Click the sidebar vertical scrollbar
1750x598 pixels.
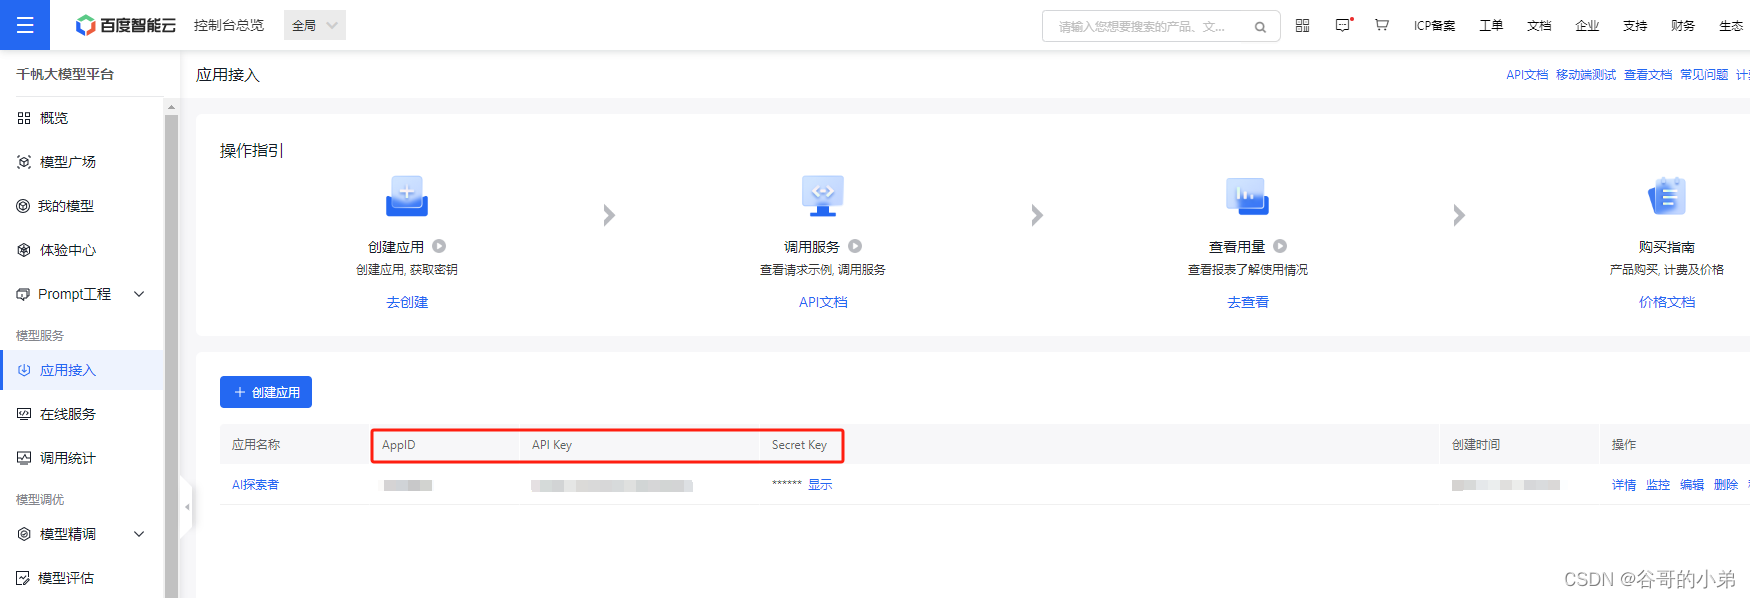click(x=171, y=355)
